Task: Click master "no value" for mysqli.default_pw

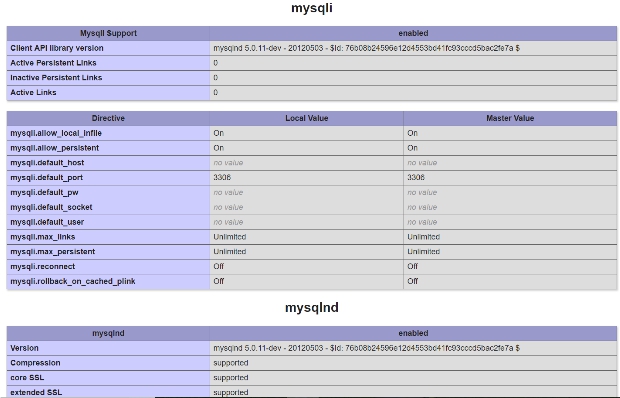Action: tap(422, 192)
